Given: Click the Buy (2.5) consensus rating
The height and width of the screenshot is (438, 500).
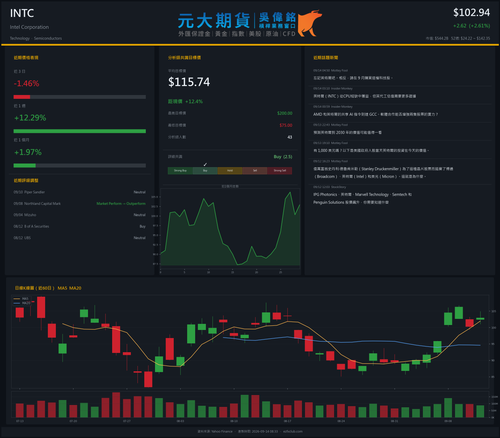Looking at the screenshot, I should (x=283, y=157).
